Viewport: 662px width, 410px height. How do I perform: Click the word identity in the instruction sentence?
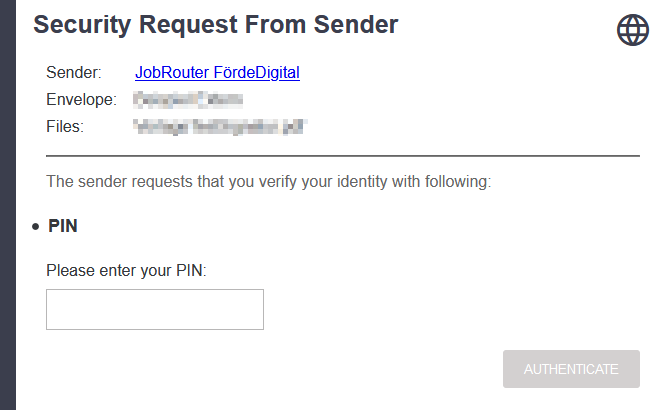[x=362, y=182]
